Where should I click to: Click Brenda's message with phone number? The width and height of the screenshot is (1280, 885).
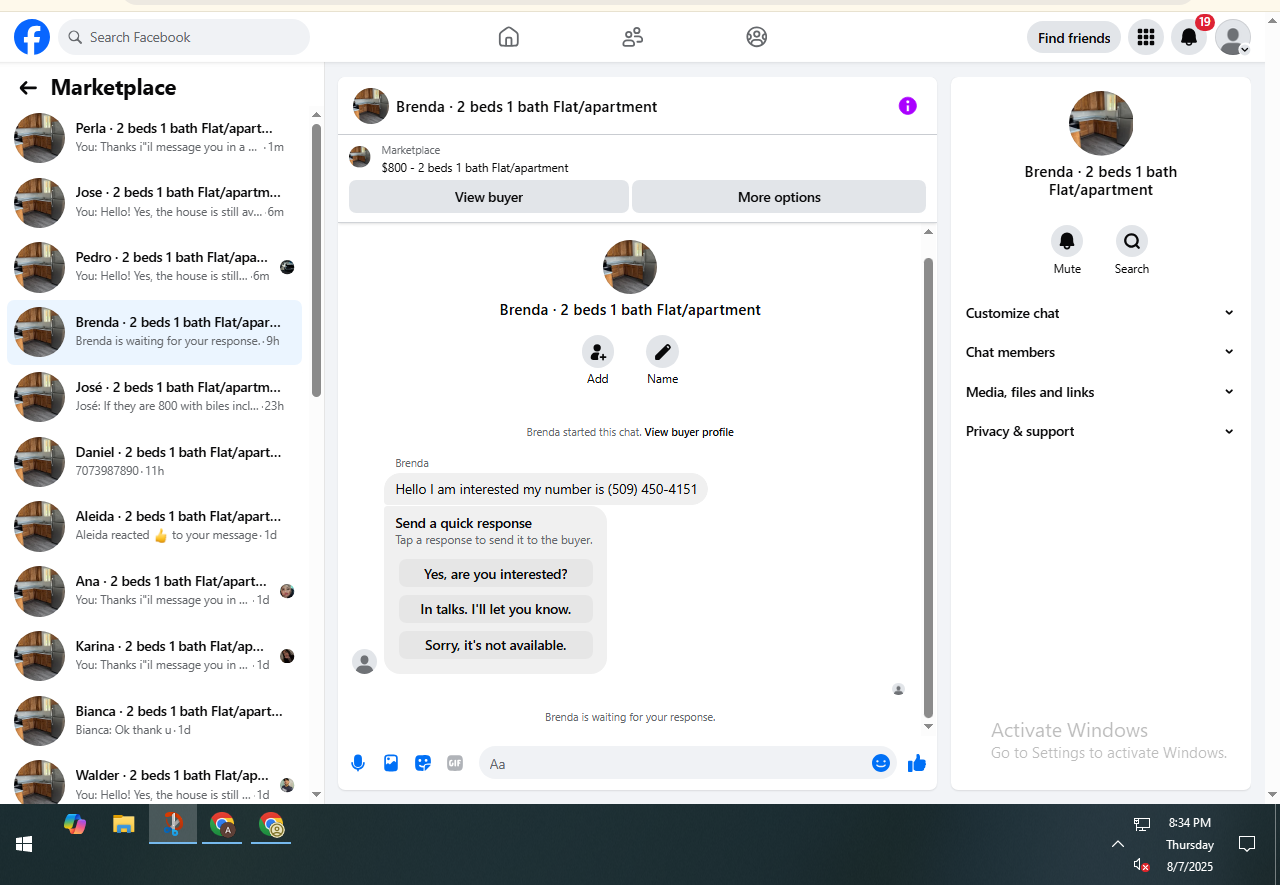point(546,489)
